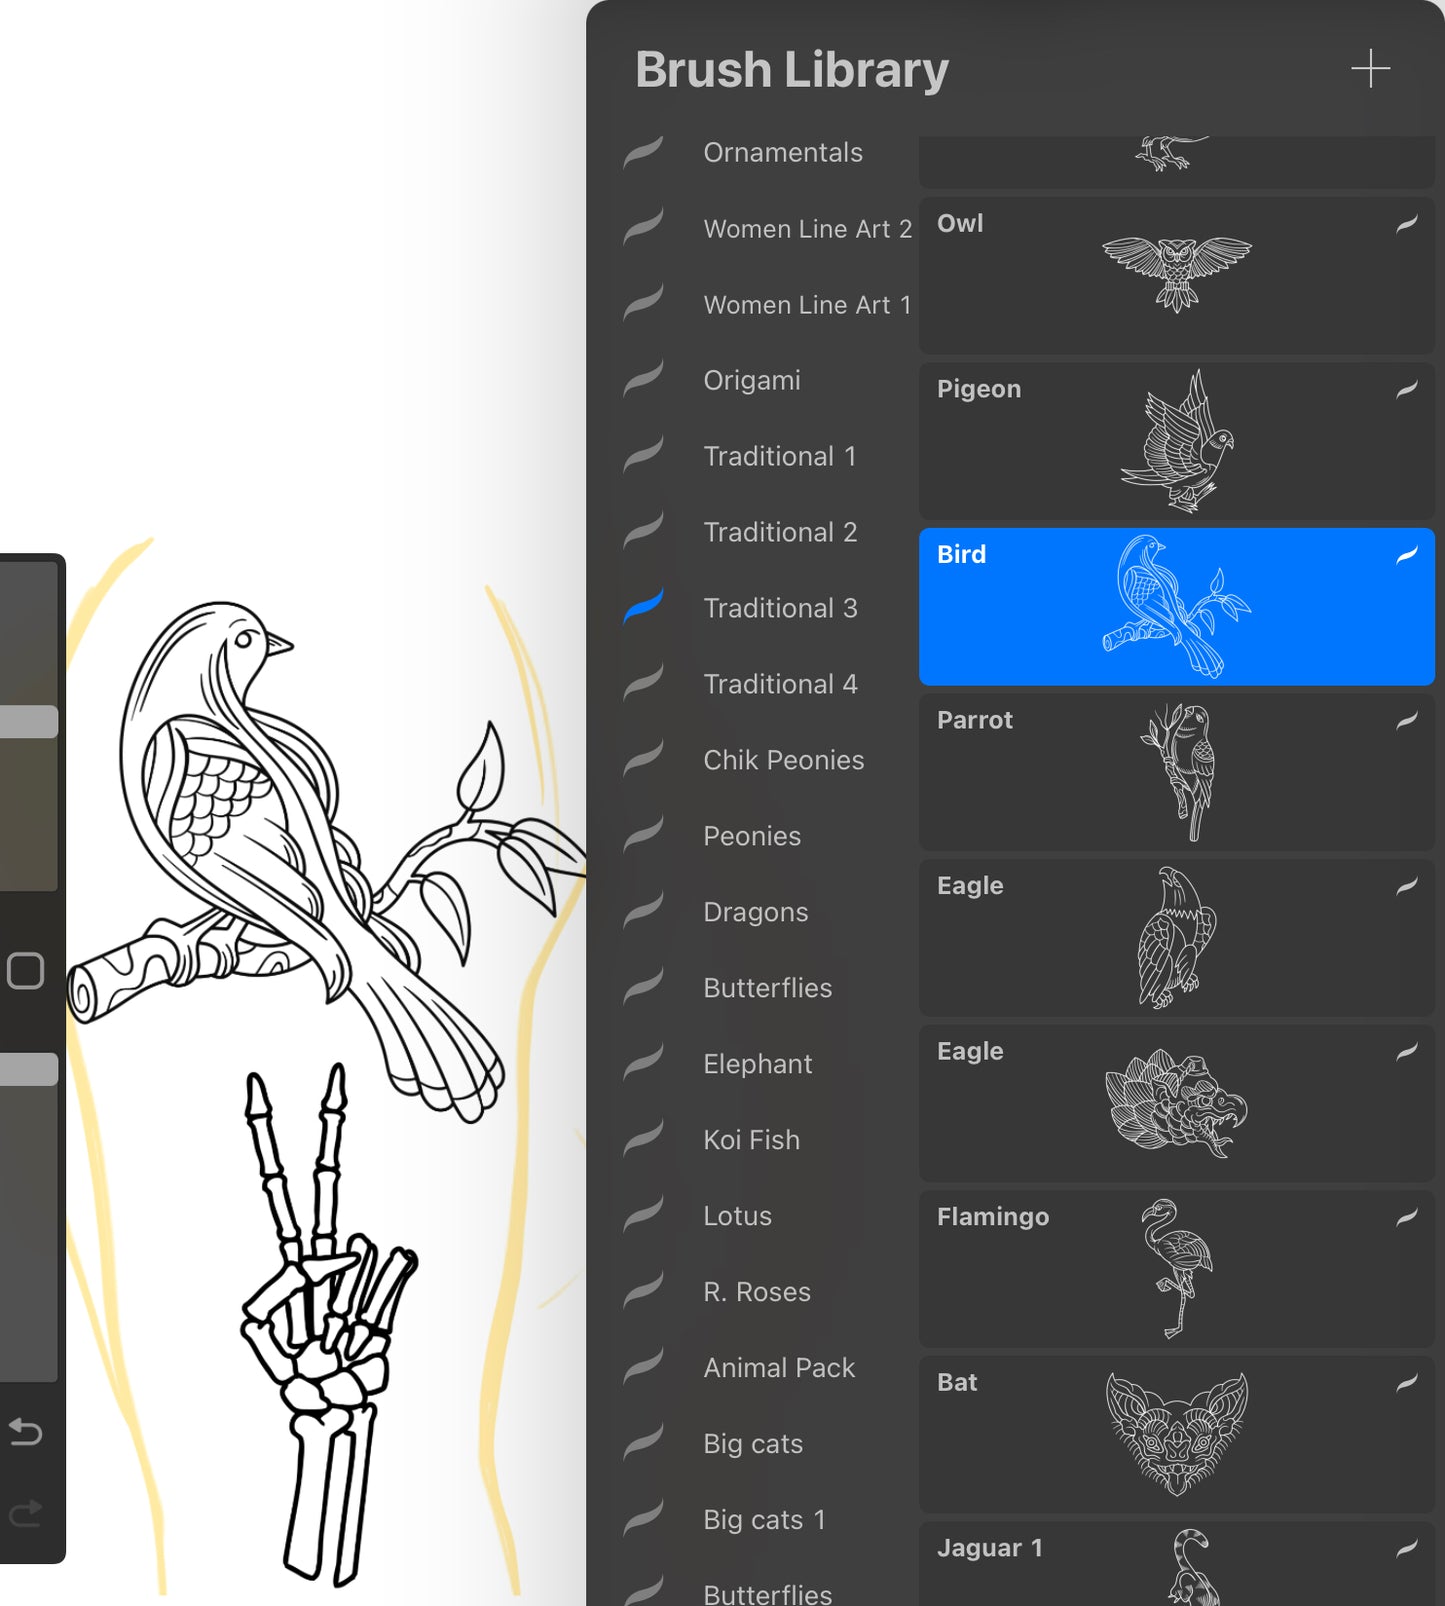Image resolution: width=1445 pixels, height=1606 pixels.
Task: Select the Owl brush
Action: pos(1176,275)
